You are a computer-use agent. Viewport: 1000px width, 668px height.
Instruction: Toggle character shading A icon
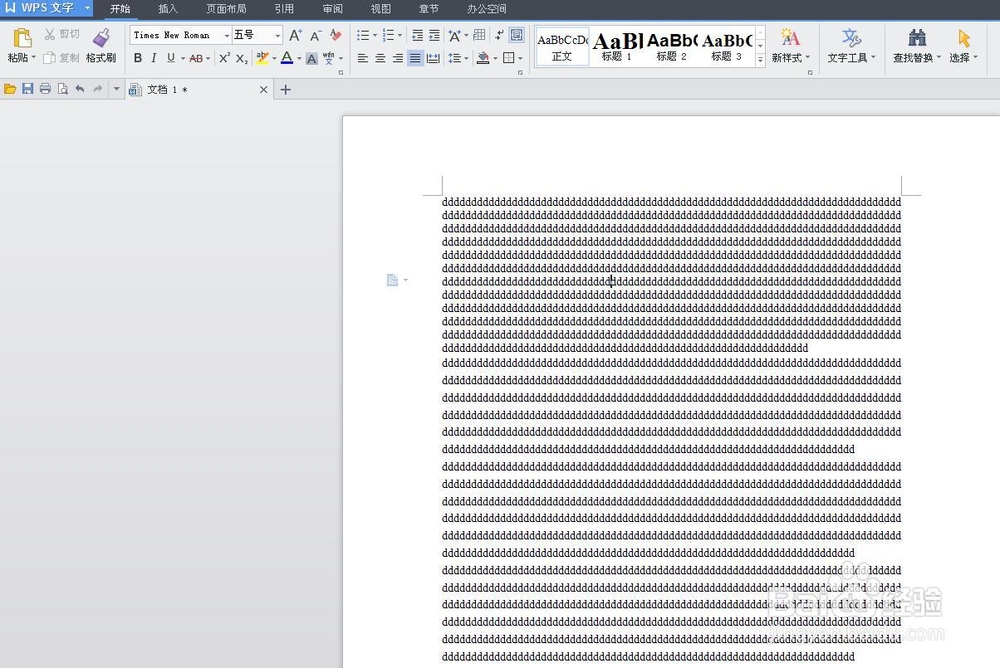(311, 59)
